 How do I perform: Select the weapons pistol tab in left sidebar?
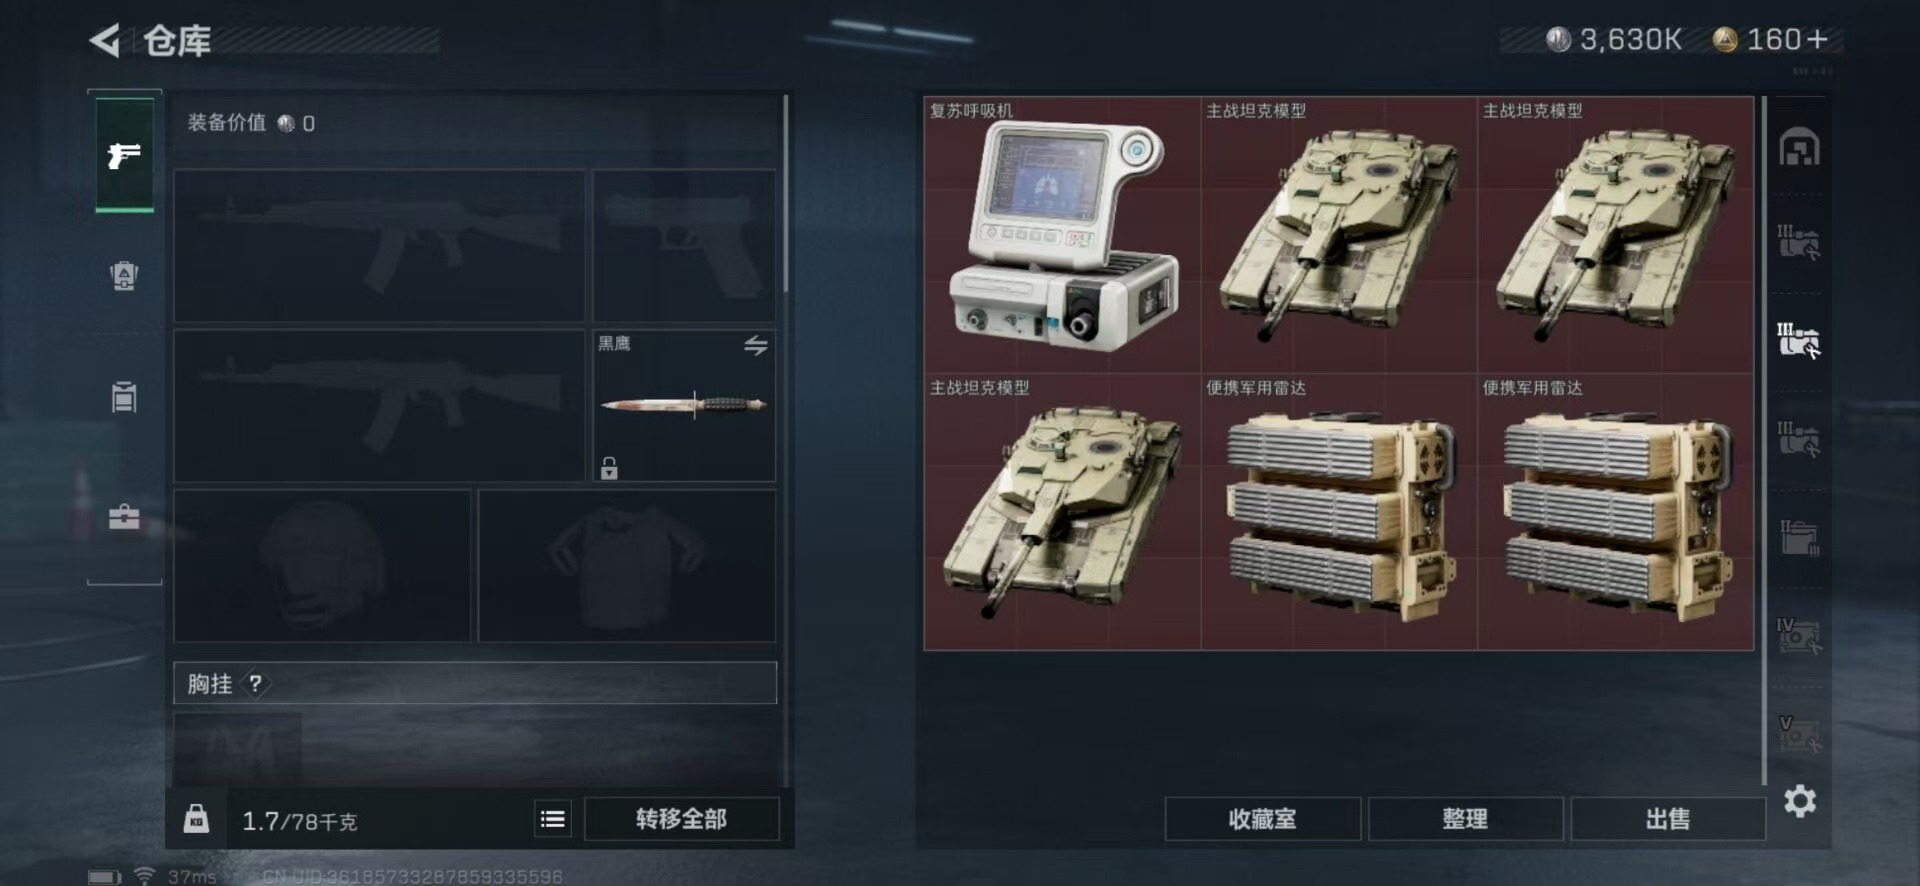point(124,155)
